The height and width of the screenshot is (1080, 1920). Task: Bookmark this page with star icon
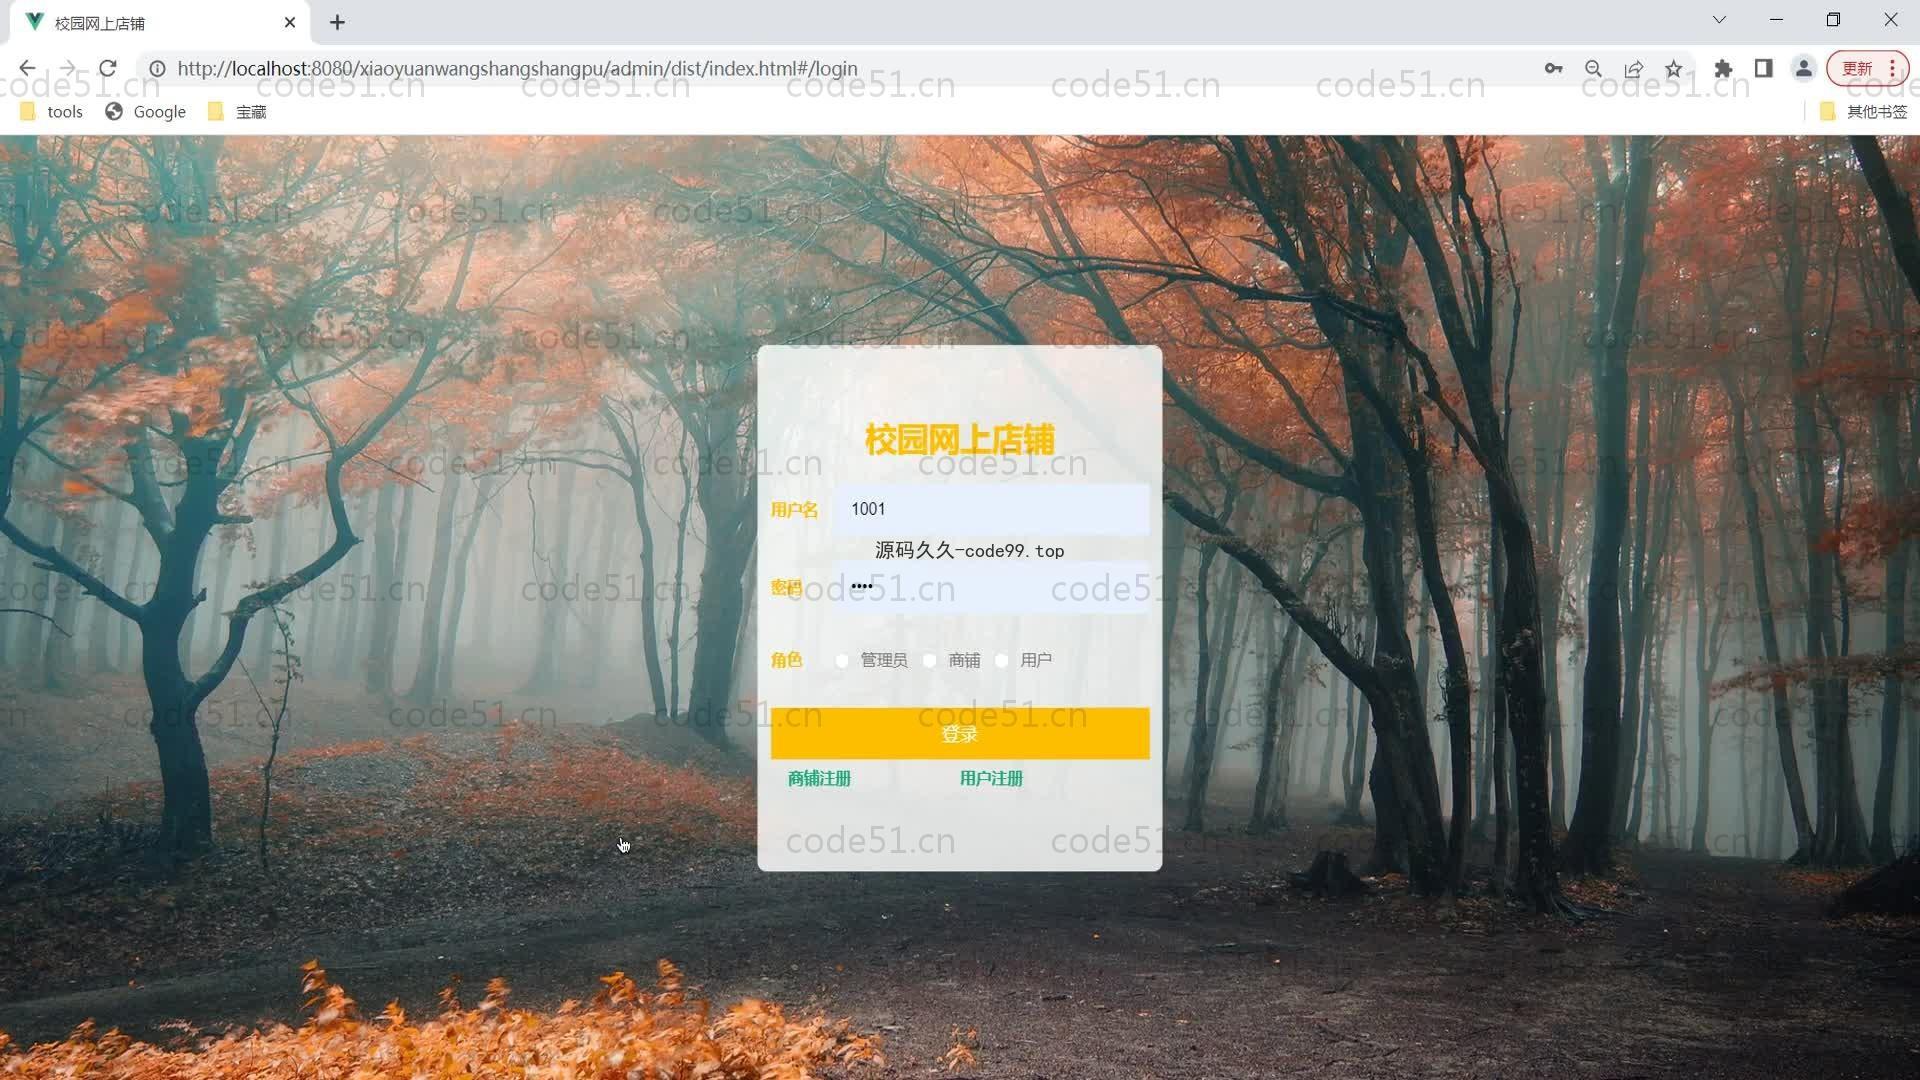pyautogui.click(x=1674, y=68)
